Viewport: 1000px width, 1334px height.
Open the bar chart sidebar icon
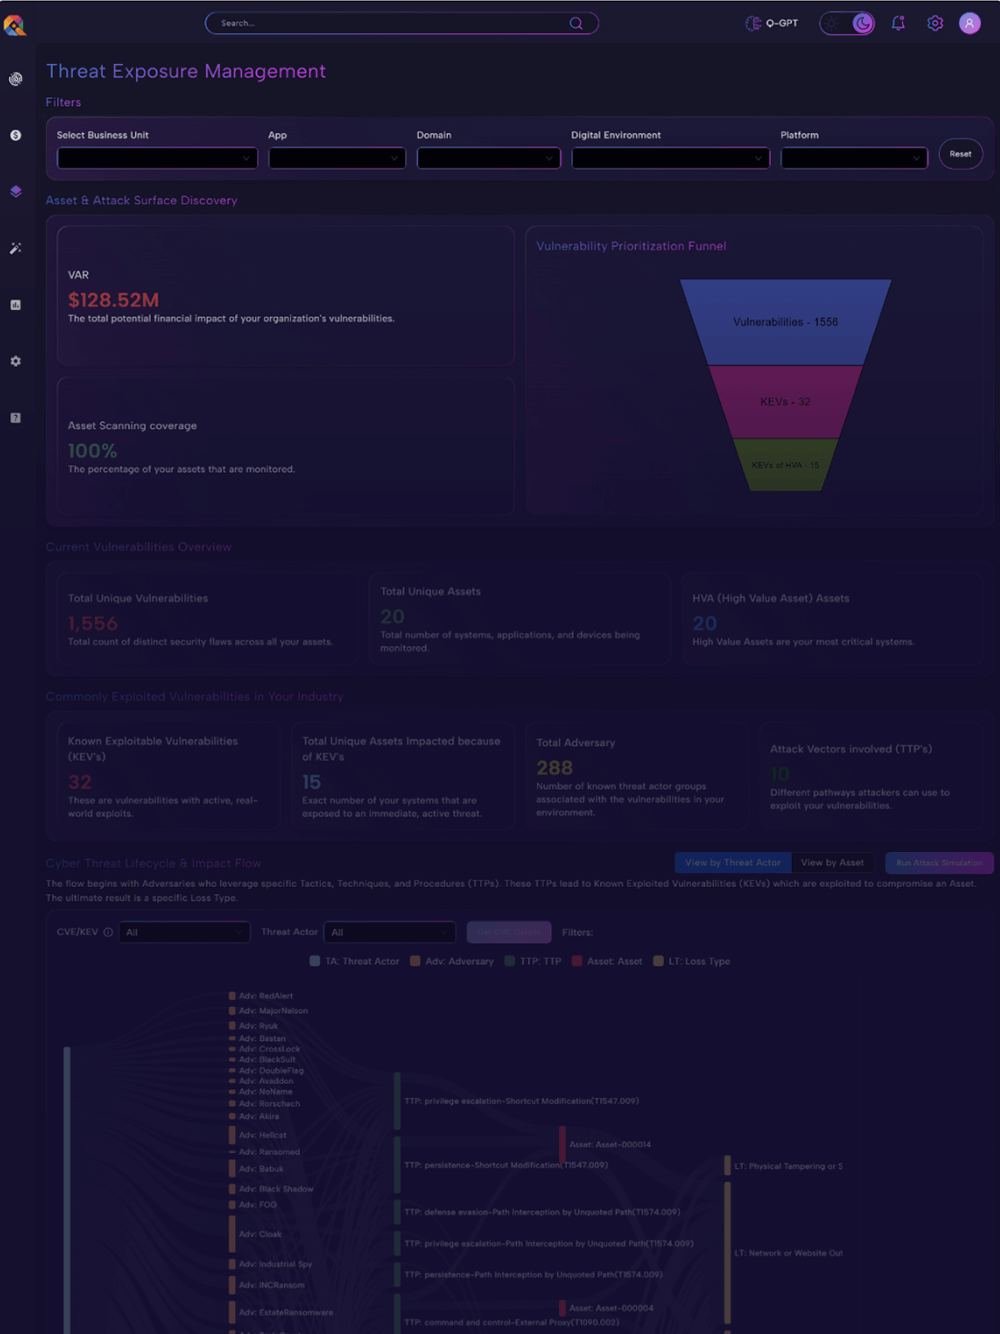tap(16, 305)
